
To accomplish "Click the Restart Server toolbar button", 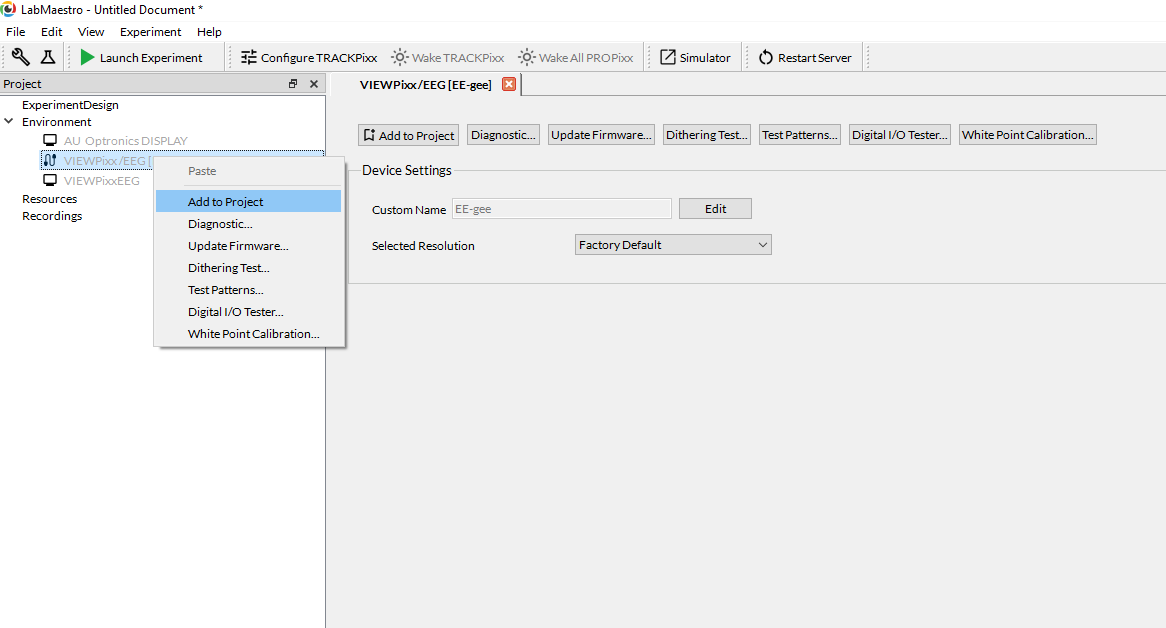I will click(x=805, y=58).
